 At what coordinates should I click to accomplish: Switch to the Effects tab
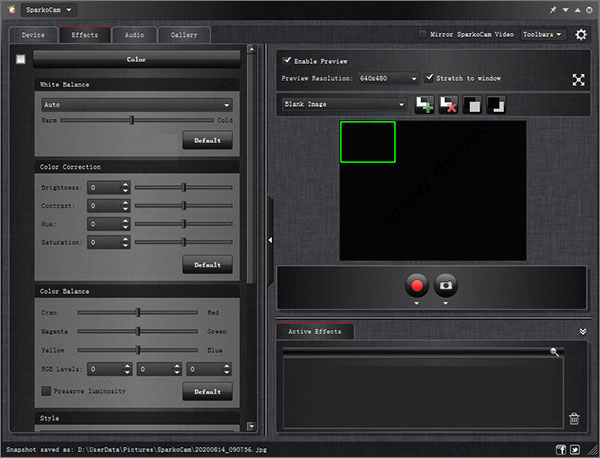click(85, 35)
